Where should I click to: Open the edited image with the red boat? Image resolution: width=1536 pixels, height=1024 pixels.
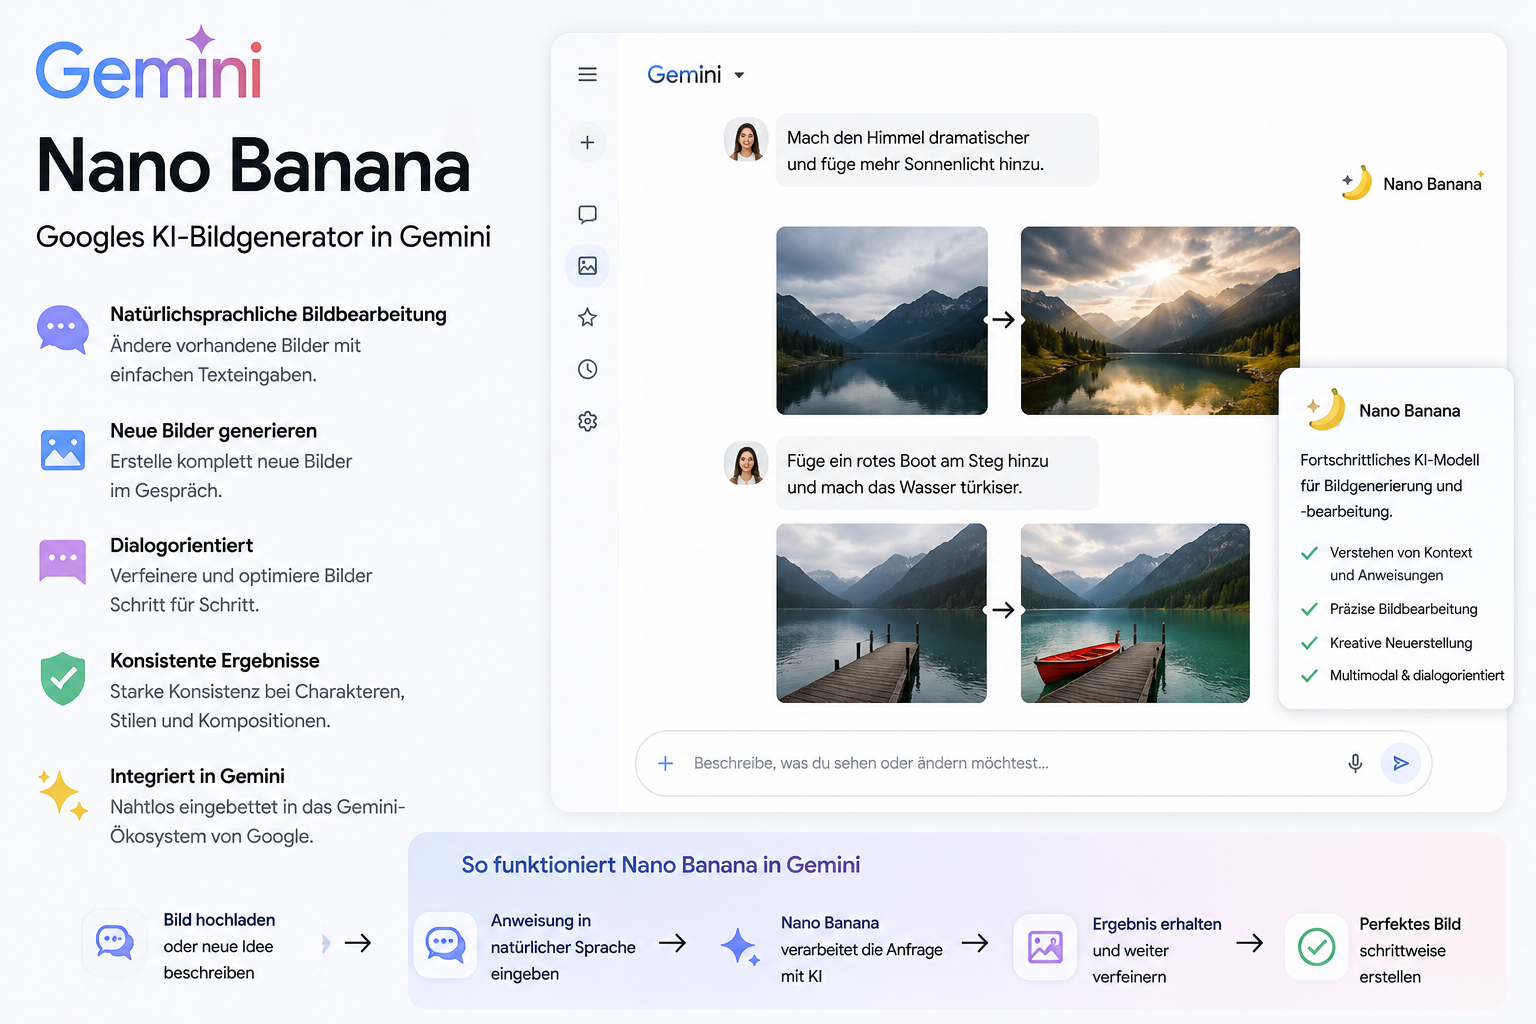1135,613
